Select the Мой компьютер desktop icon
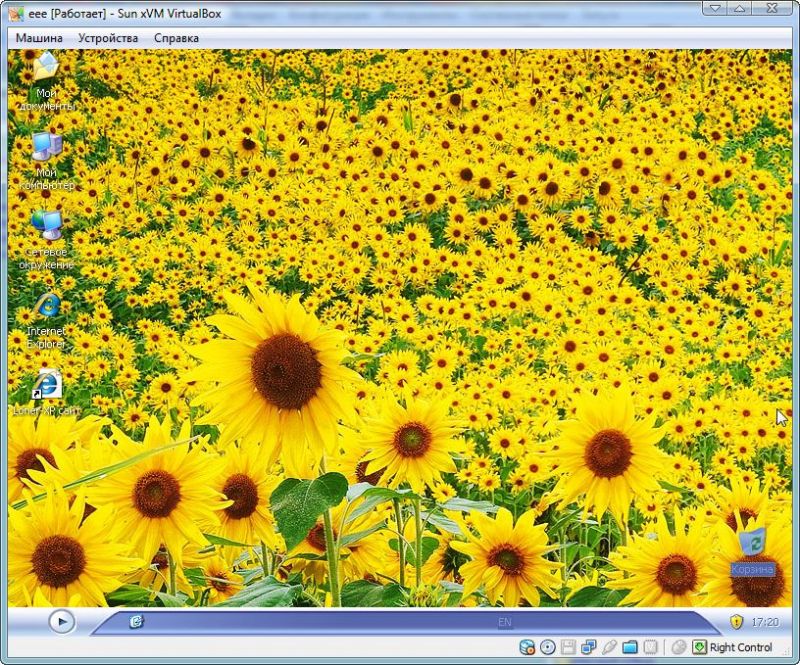 tap(46, 148)
